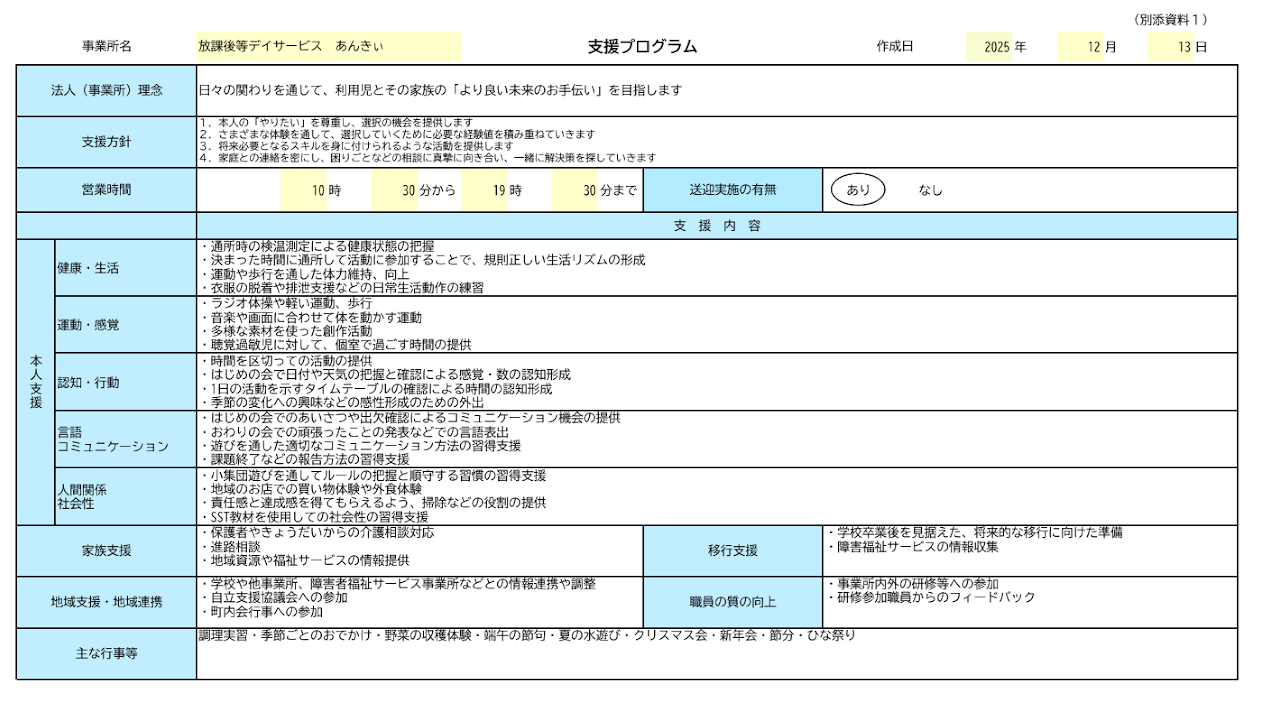The image size is (1280, 703).
Task: Select the 営業時間 header cell
Action: [106, 190]
